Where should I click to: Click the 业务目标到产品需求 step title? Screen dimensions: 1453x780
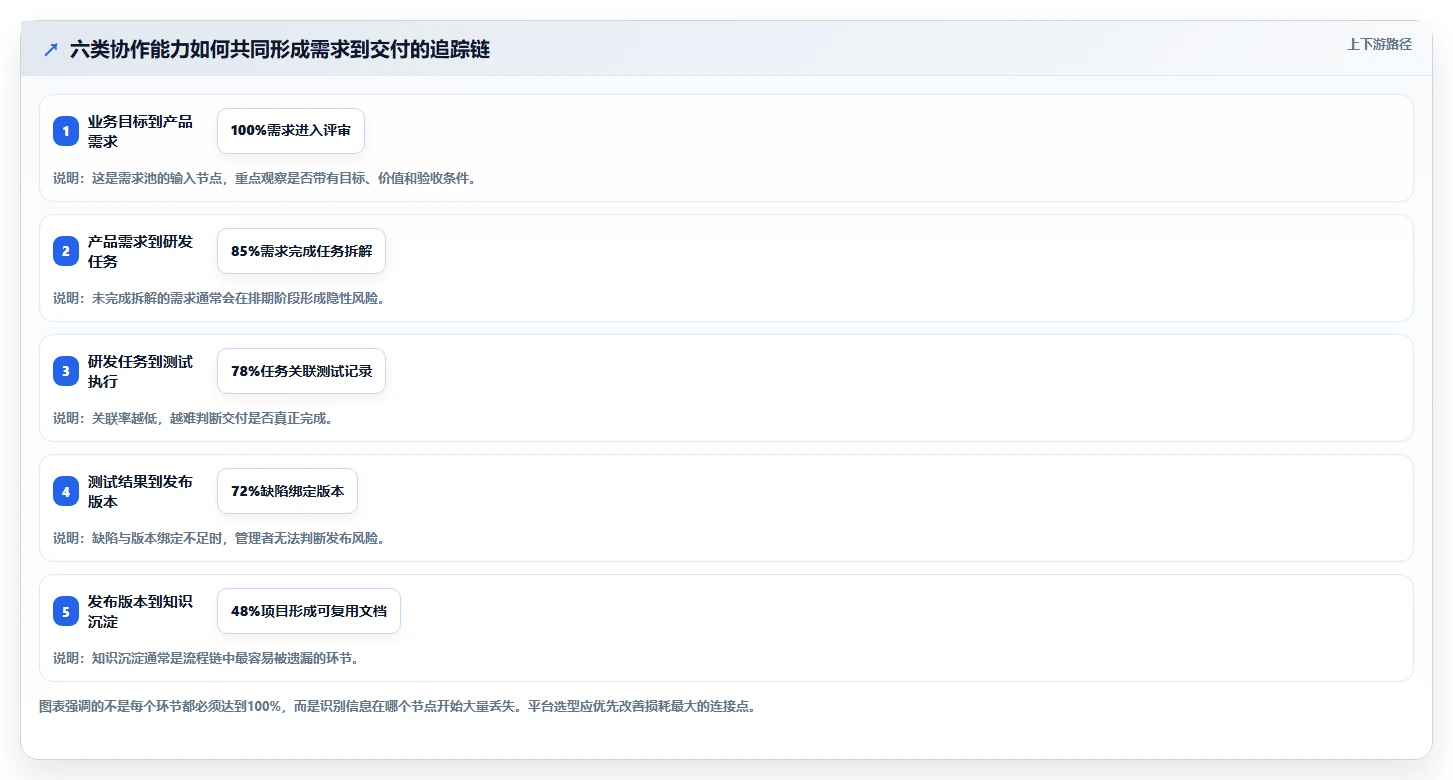click(140, 131)
